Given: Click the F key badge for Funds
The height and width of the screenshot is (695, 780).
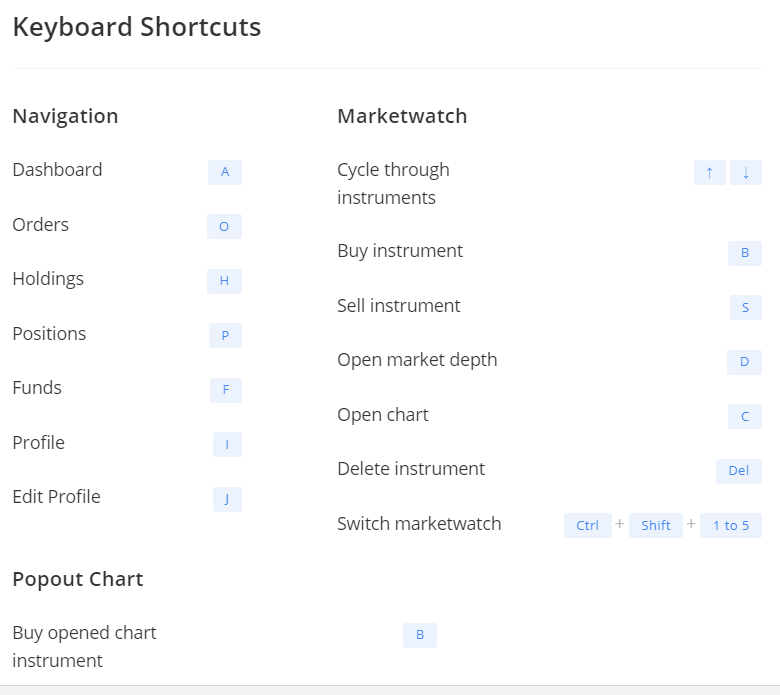Looking at the screenshot, I should (226, 390).
